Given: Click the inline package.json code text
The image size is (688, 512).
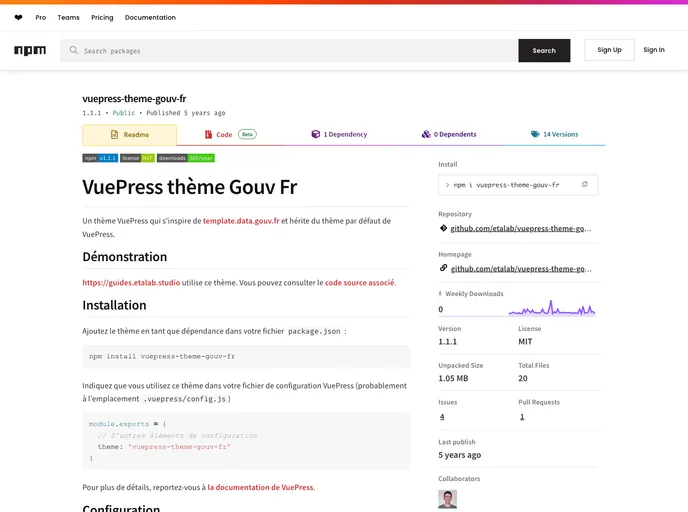Looking at the screenshot, I should [314, 331].
